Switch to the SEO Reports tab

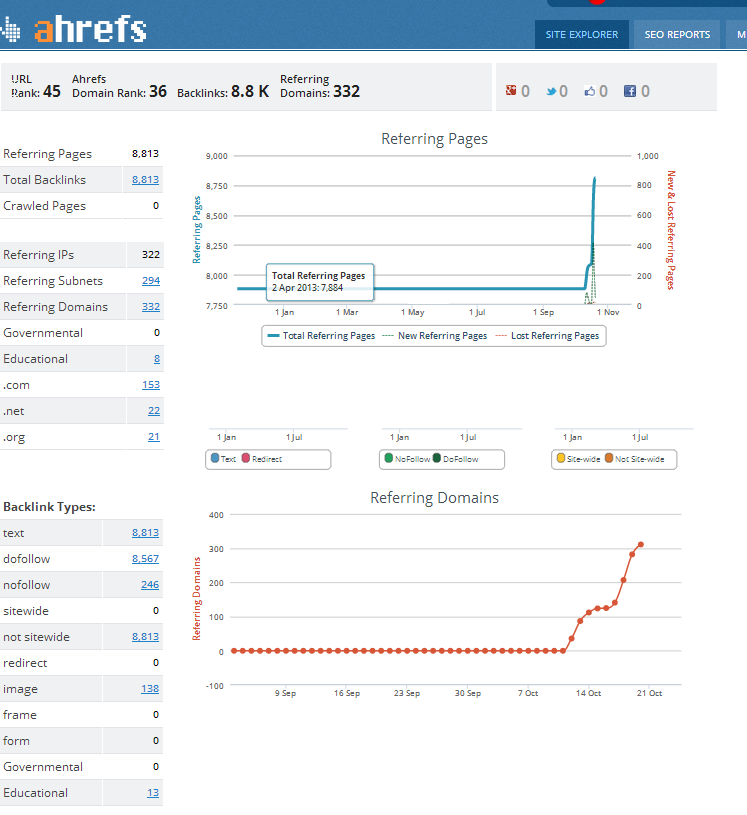tap(677, 34)
